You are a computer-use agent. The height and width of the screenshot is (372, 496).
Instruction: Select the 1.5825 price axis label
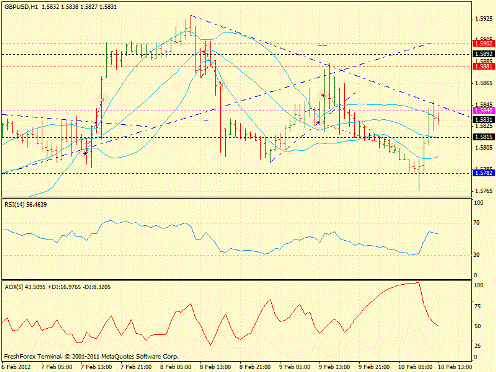pos(483,126)
